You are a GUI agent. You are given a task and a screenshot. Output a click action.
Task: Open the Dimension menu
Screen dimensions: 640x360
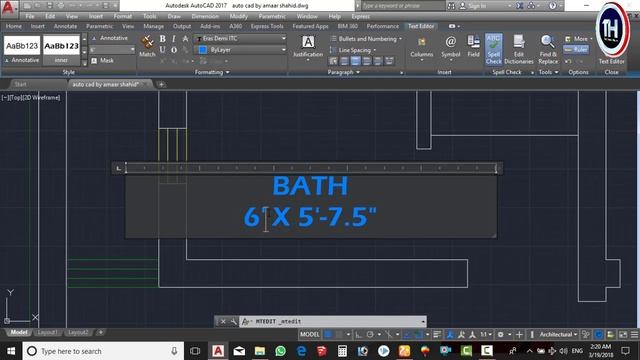coord(205,16)
